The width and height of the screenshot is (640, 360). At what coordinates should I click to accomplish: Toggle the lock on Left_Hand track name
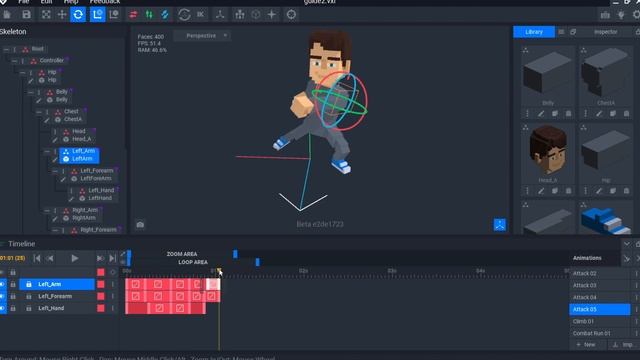(29, 308)
